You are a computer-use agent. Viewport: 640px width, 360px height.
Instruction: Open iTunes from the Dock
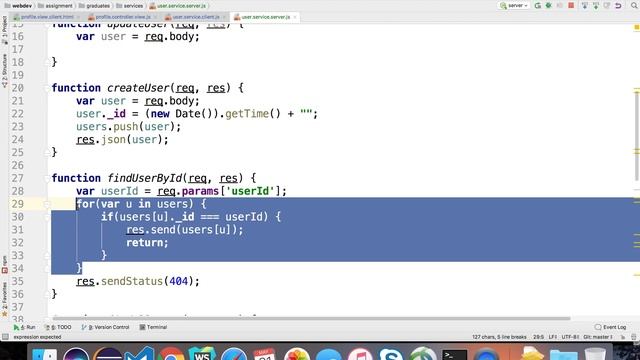(x=359, y=354)
